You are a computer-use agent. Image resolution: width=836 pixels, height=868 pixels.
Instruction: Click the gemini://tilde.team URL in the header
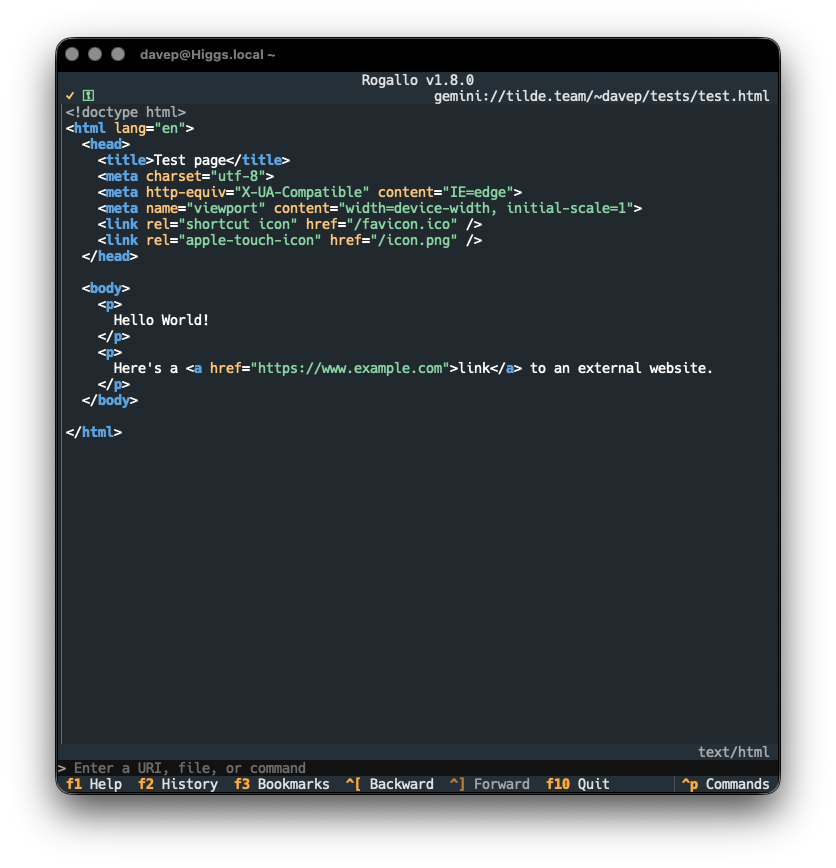[x=601, y=96]
